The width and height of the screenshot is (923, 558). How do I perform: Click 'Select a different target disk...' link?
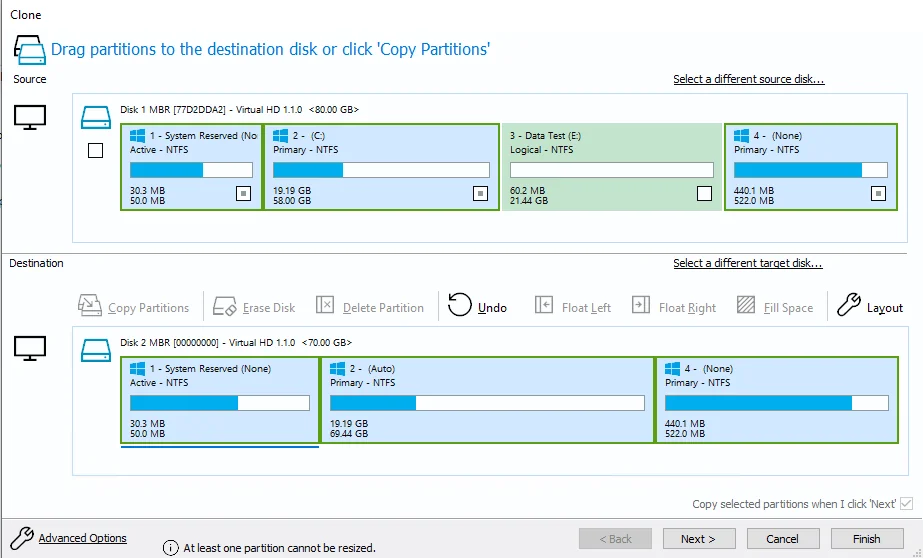(x=748, y=263)
